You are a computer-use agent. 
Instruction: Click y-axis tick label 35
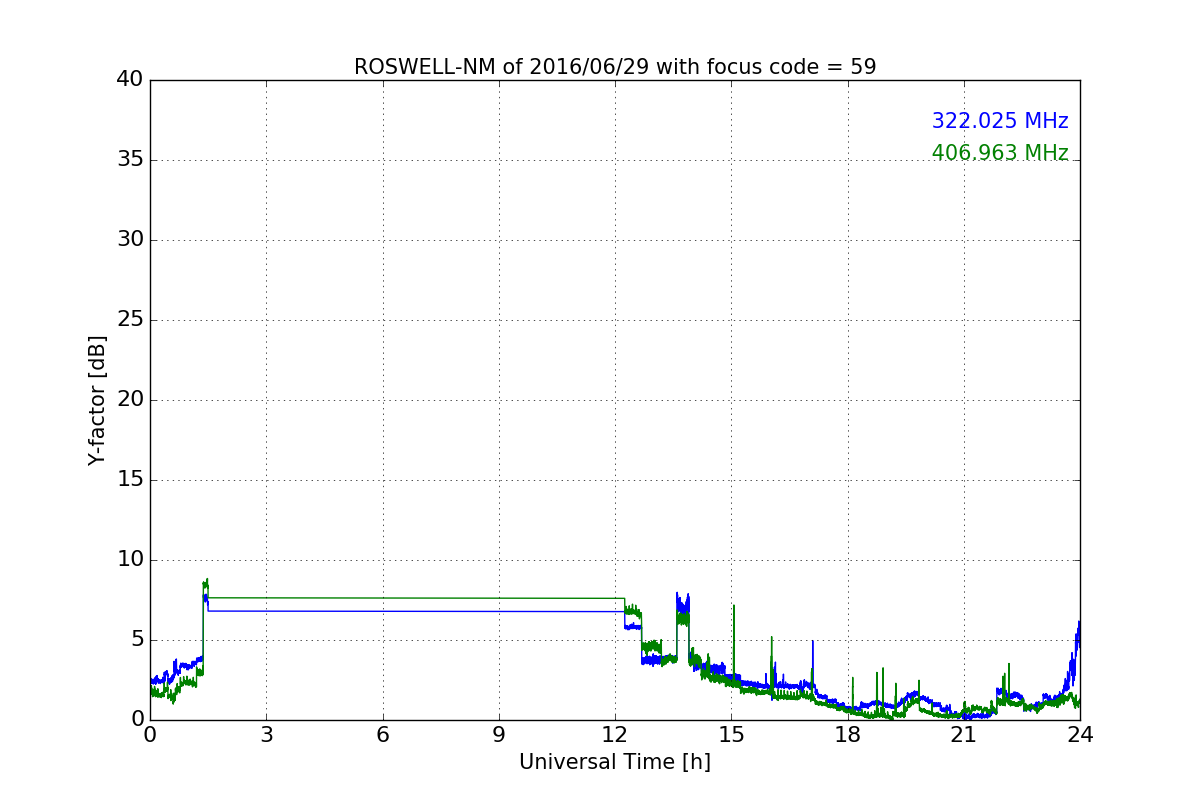click(130, 160)
